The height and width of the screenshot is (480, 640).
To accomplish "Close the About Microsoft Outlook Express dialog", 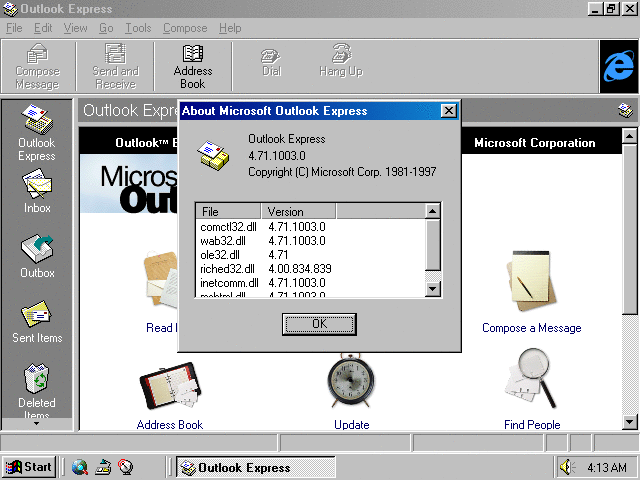I will (449, 111).
